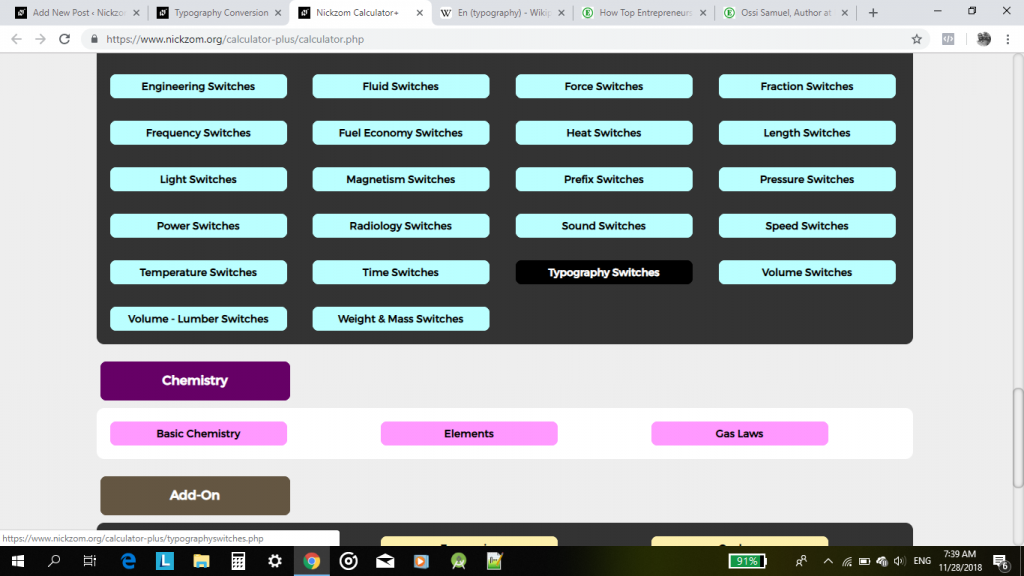Open Radiology Switches
Image resolution: width=1024 pixels, height=576 pixels.
pyautogui.click(x=400, y=225)
